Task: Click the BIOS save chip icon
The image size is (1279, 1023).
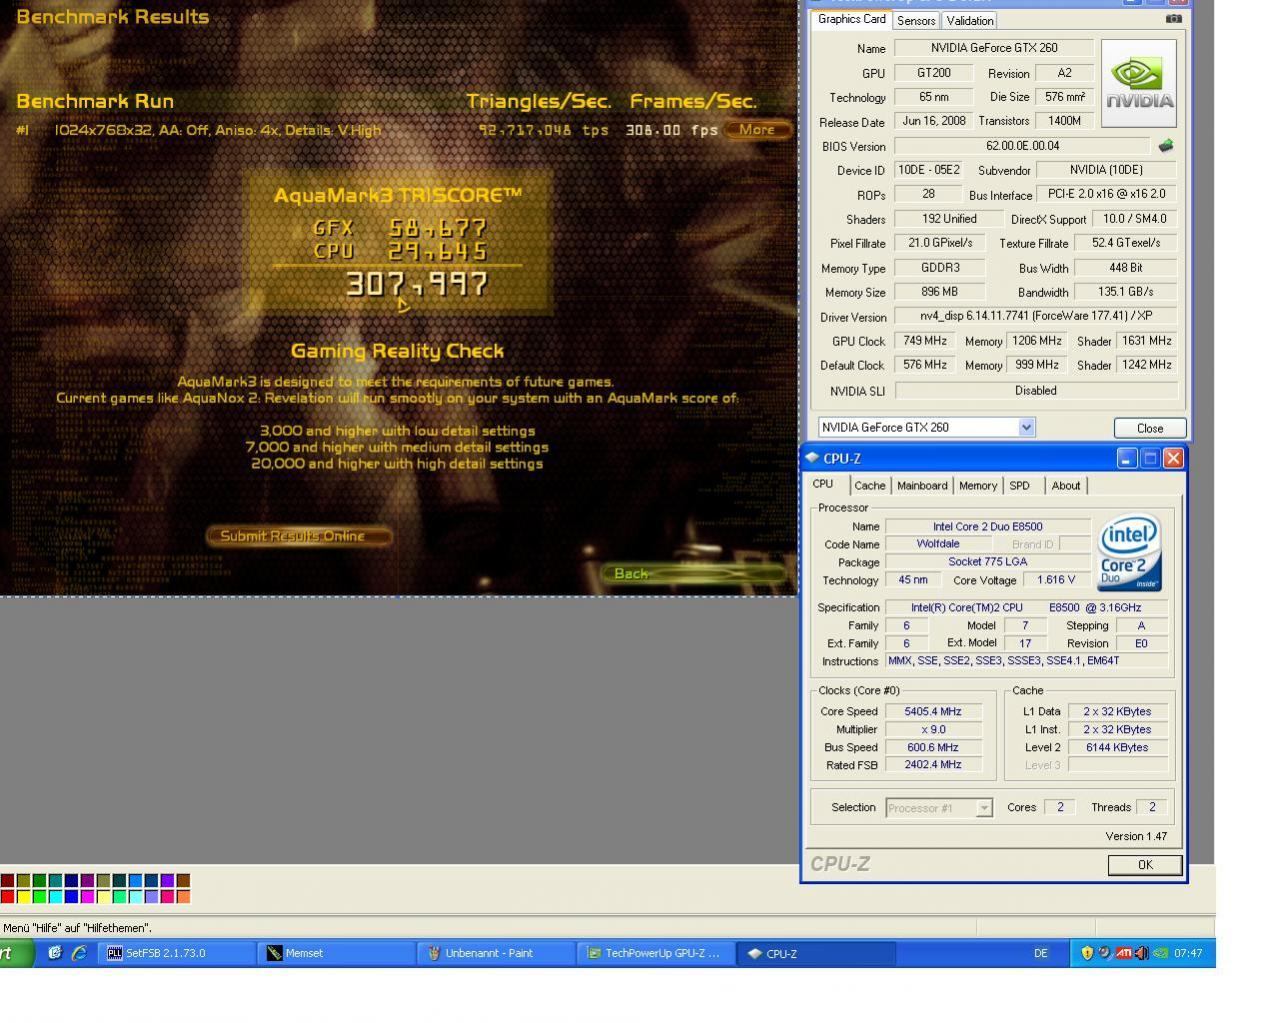Action: click(x=1165, y=146)
